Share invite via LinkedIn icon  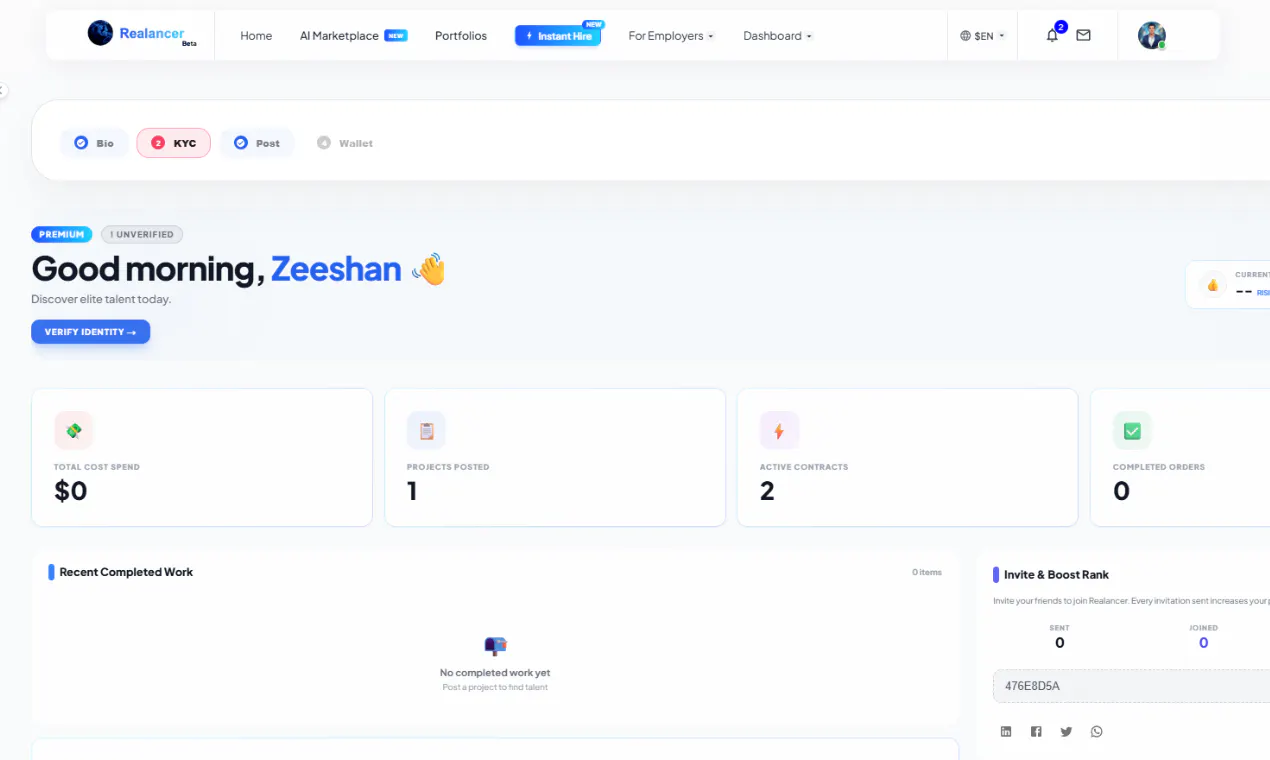coord(1006,732)
